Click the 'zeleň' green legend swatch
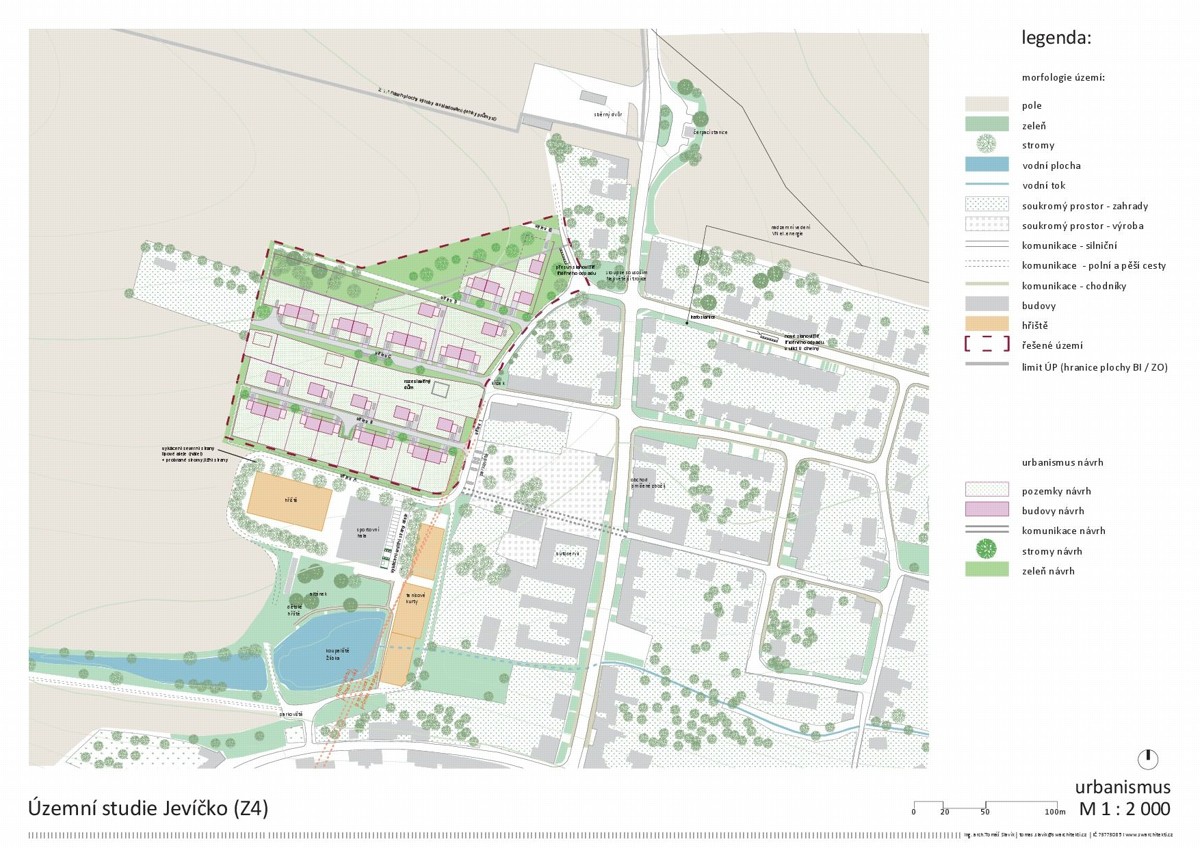Viewport: 1200px width, 848px height. [986, 125]
